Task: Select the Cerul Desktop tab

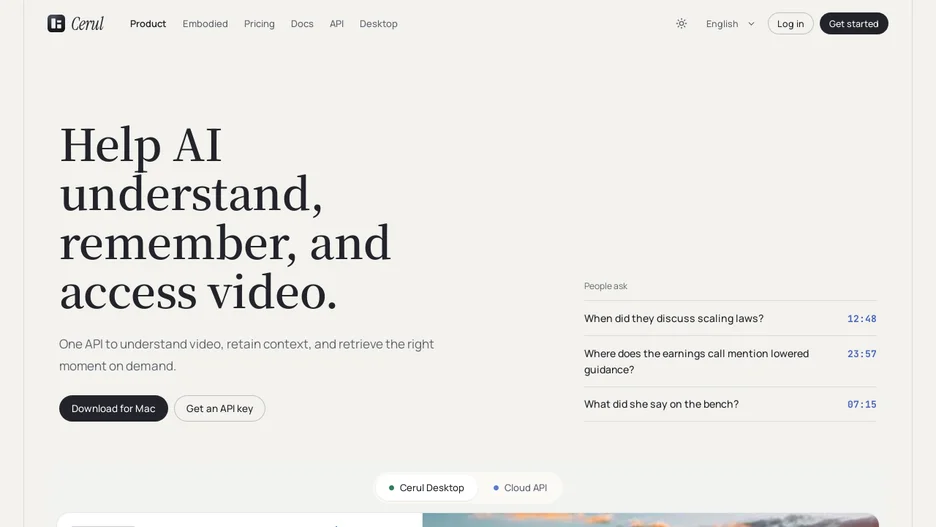Action: 426,488
